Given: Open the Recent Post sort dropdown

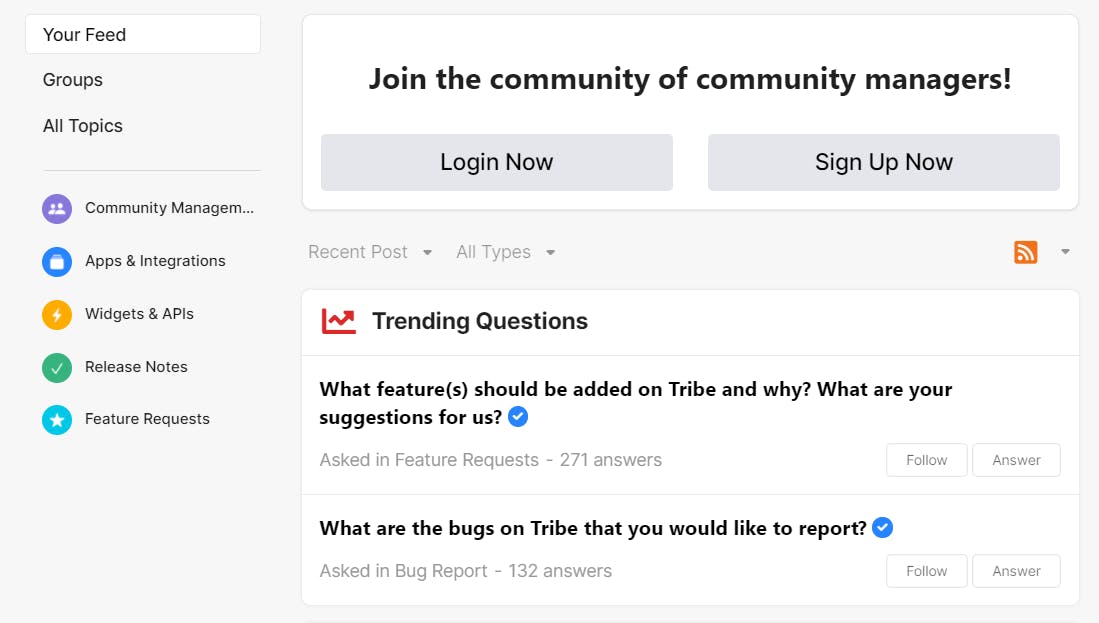Looking at the screenshot, I should (369, 252).
